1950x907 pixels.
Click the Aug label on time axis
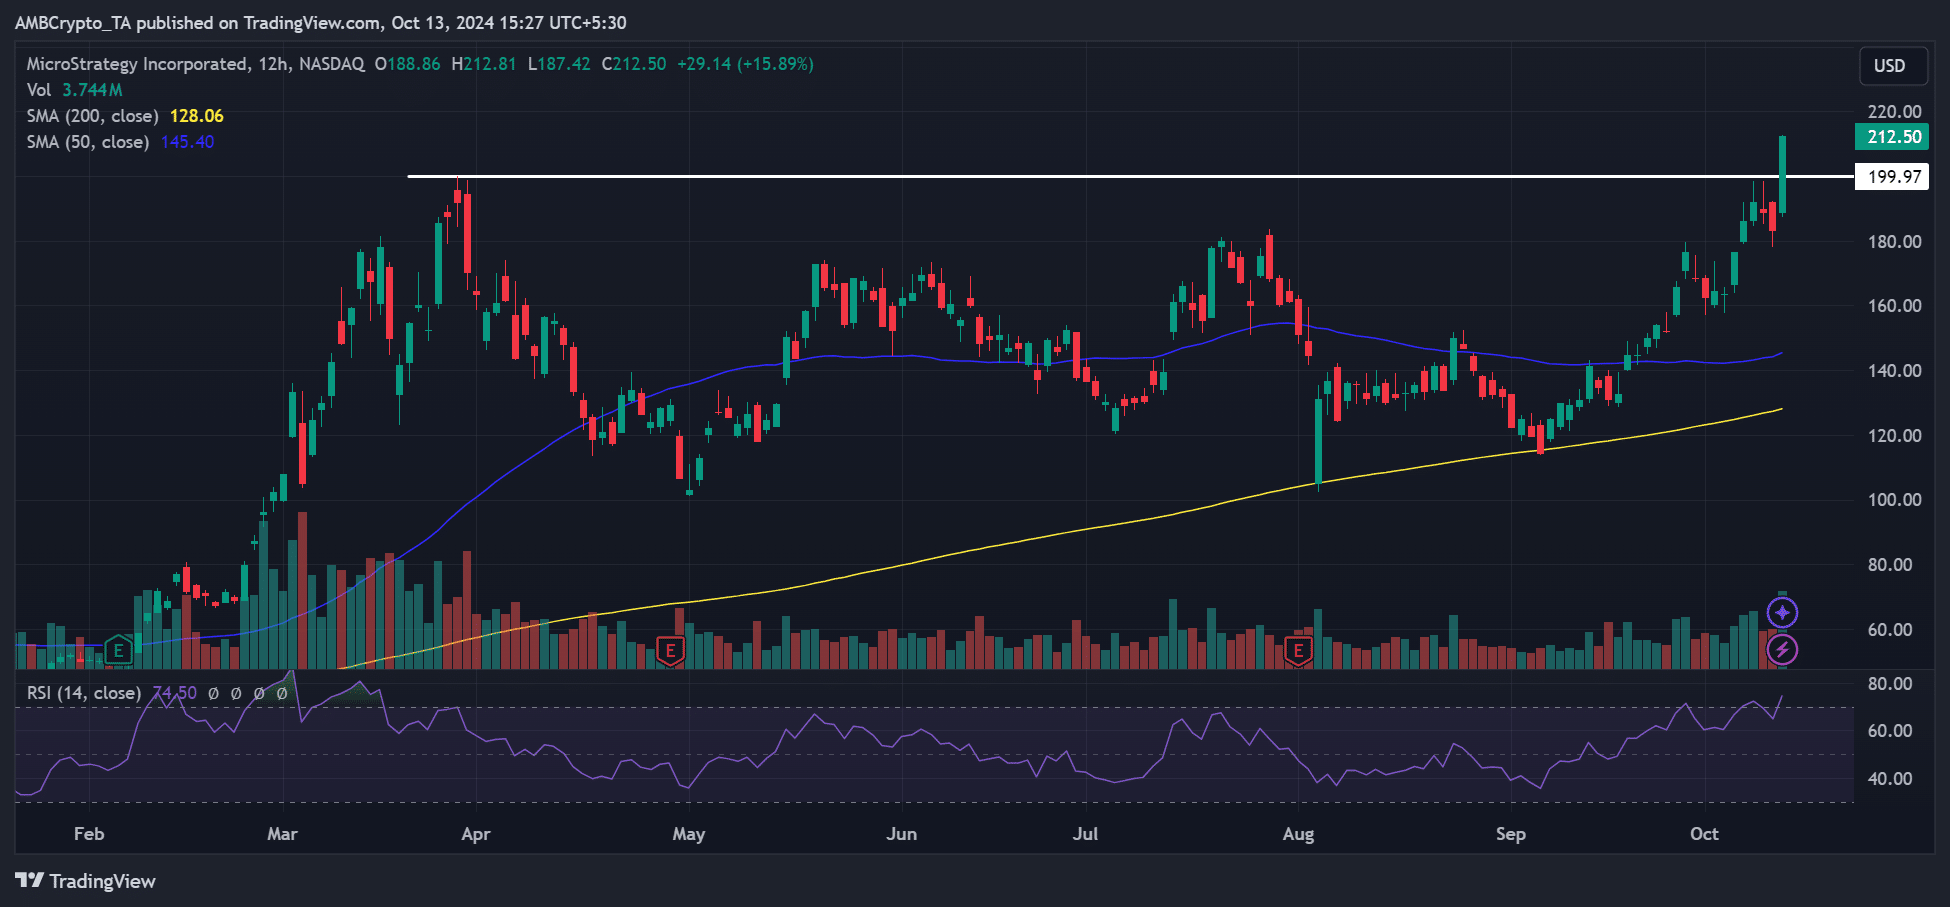[x=1298, y=834]
